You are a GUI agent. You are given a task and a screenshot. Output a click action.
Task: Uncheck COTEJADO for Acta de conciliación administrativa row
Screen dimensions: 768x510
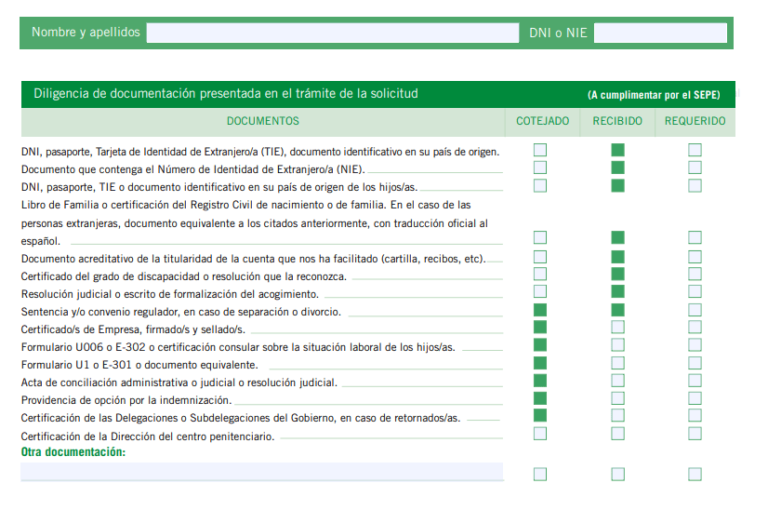click(540, 381)
